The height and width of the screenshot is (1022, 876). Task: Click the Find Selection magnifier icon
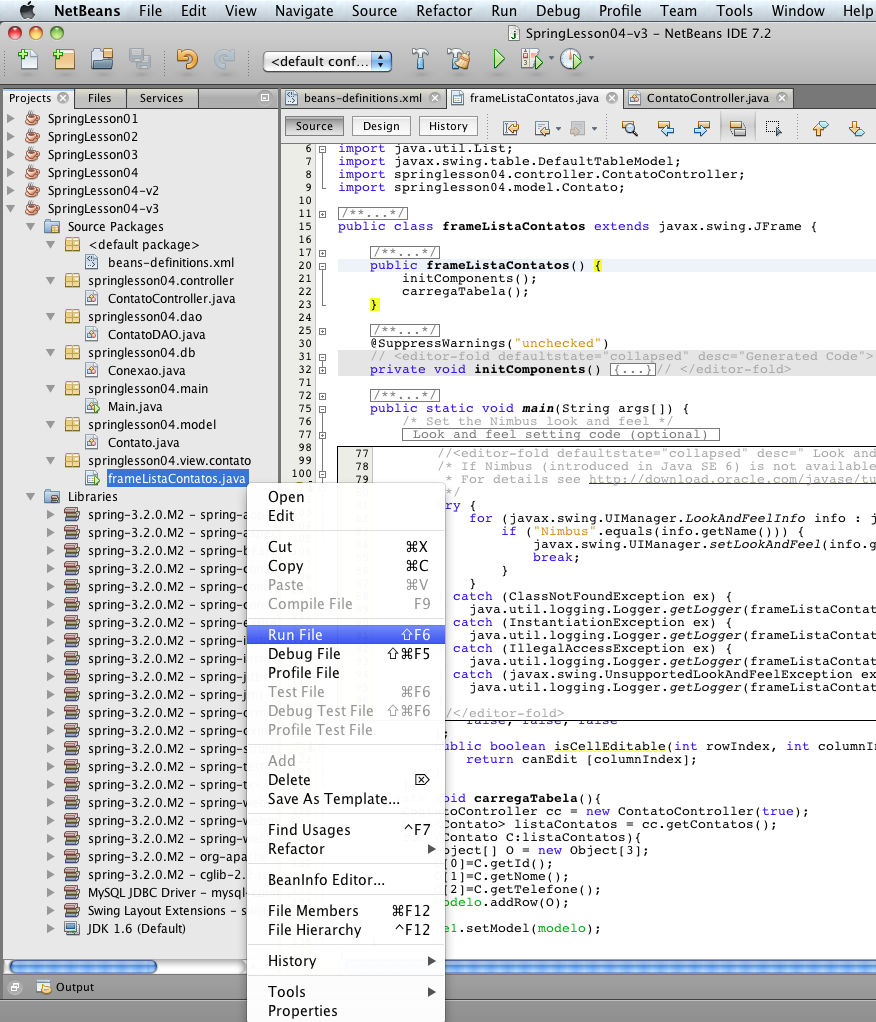629,127
